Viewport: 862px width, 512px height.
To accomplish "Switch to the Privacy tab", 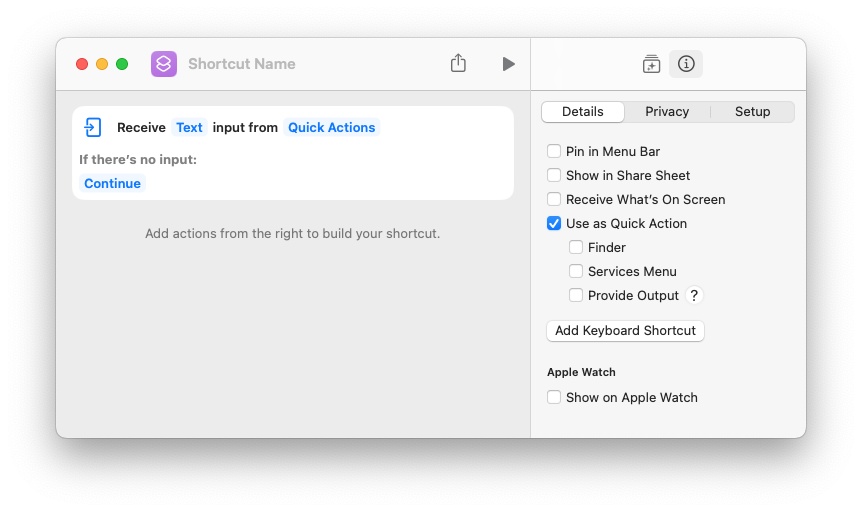I will pos(667,112).
